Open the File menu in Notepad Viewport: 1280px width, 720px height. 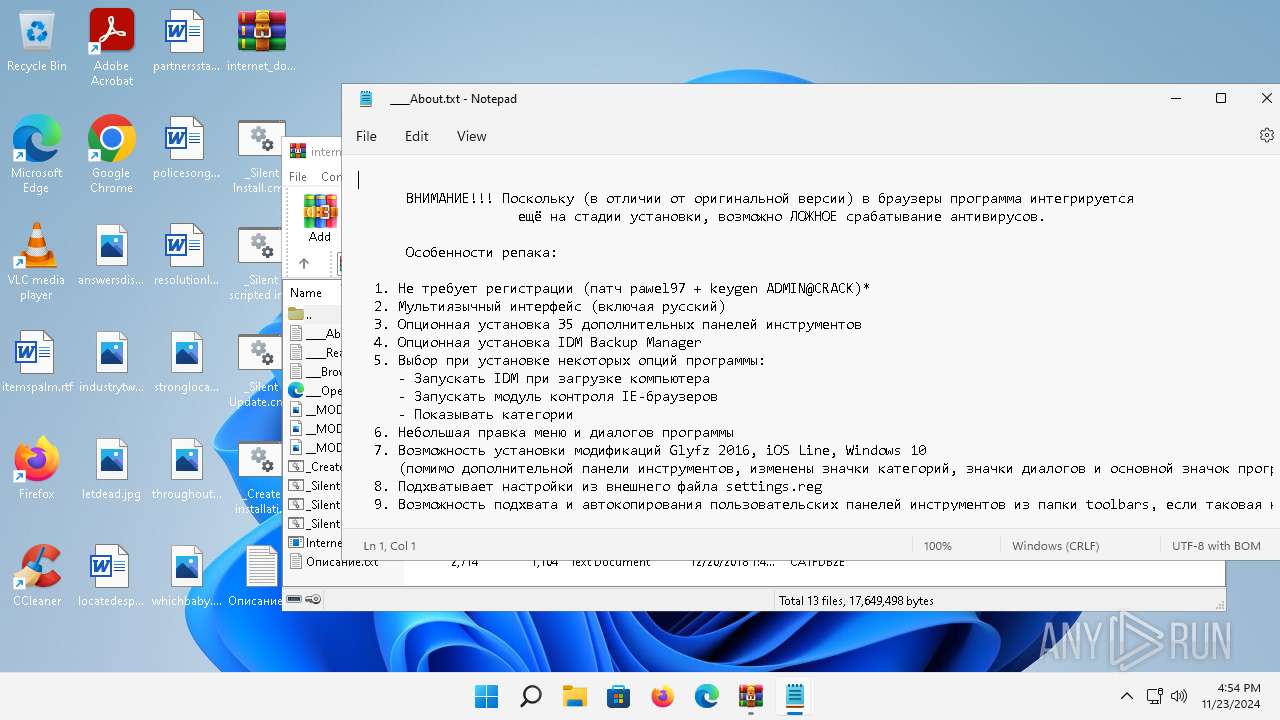[x=366, y=136]
